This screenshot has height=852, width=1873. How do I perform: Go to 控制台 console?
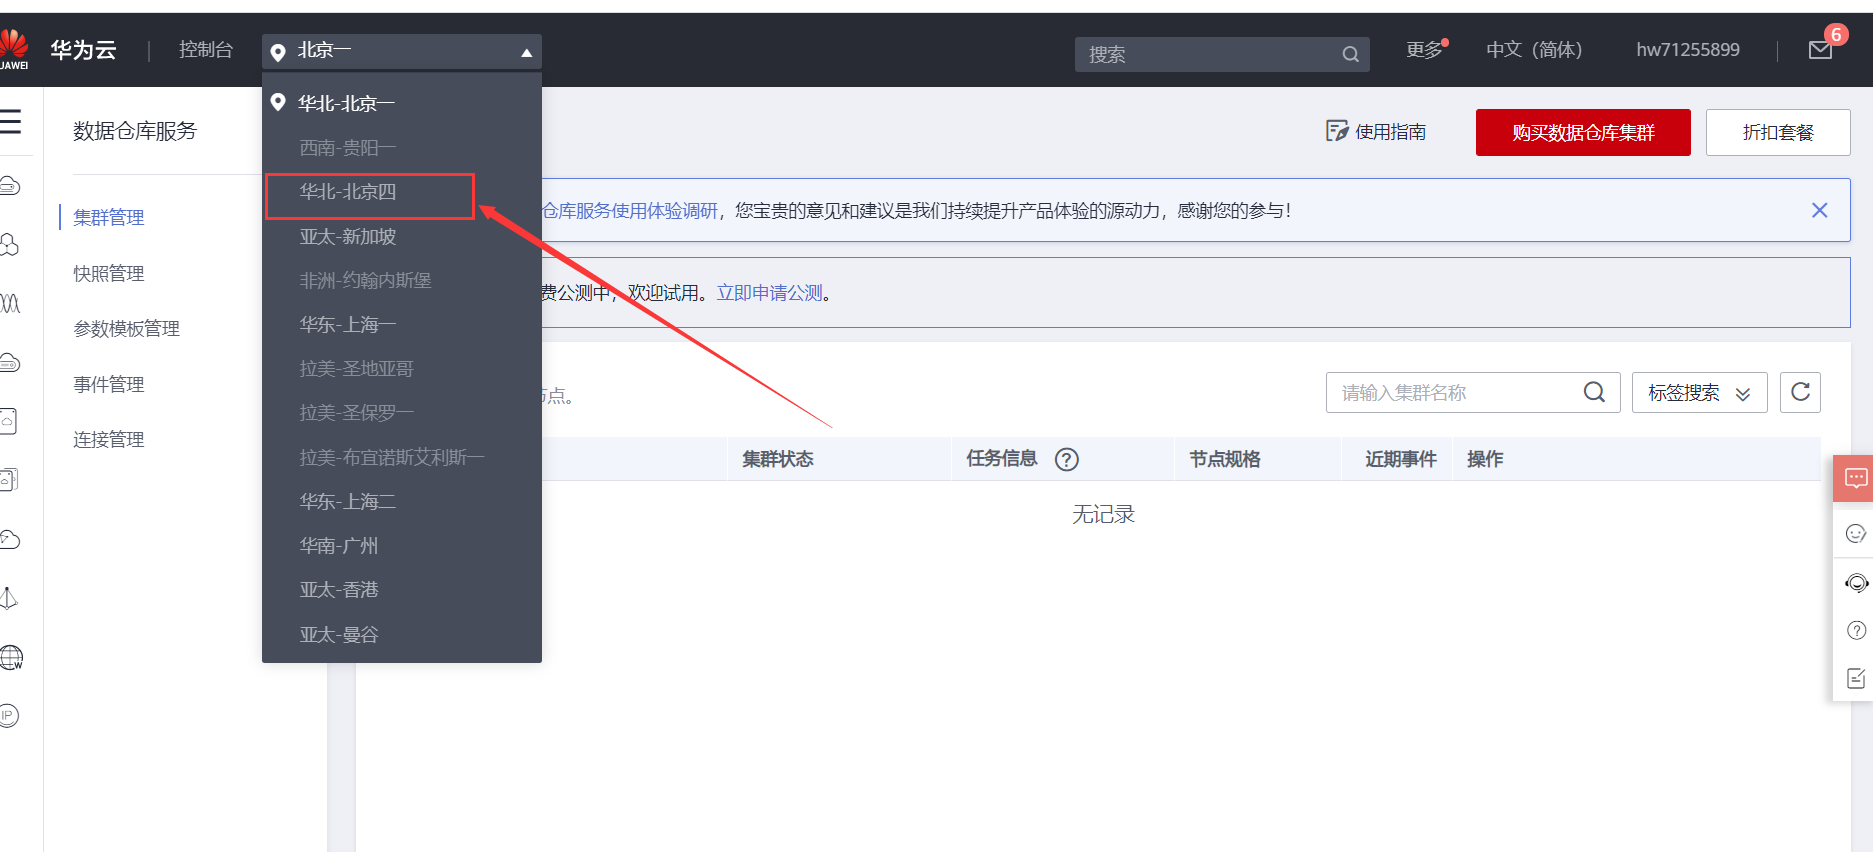click(206, 50)
